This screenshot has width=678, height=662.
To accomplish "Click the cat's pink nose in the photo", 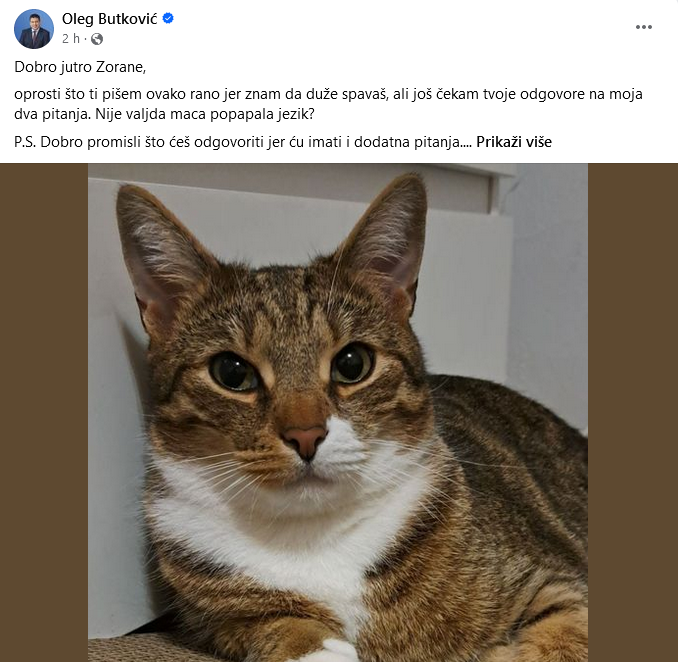I will coord(305,440).
